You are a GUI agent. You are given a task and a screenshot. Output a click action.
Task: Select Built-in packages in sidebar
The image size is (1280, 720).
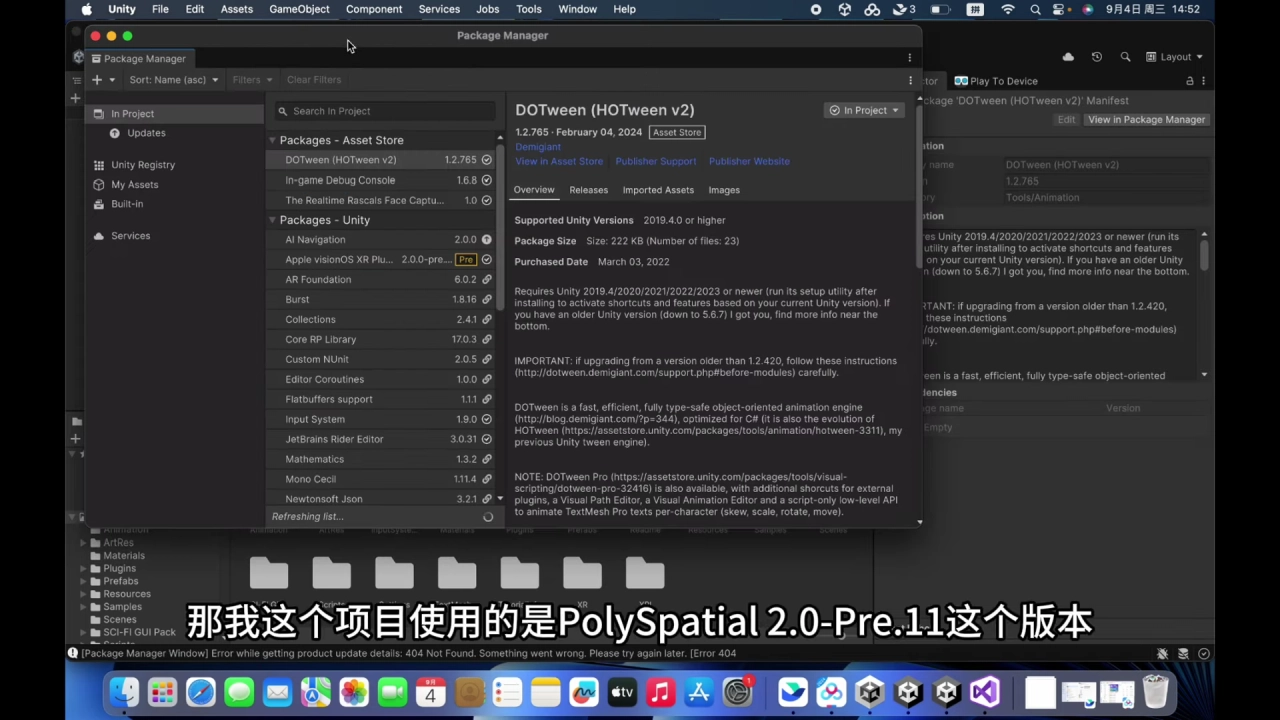coord(127,204)
